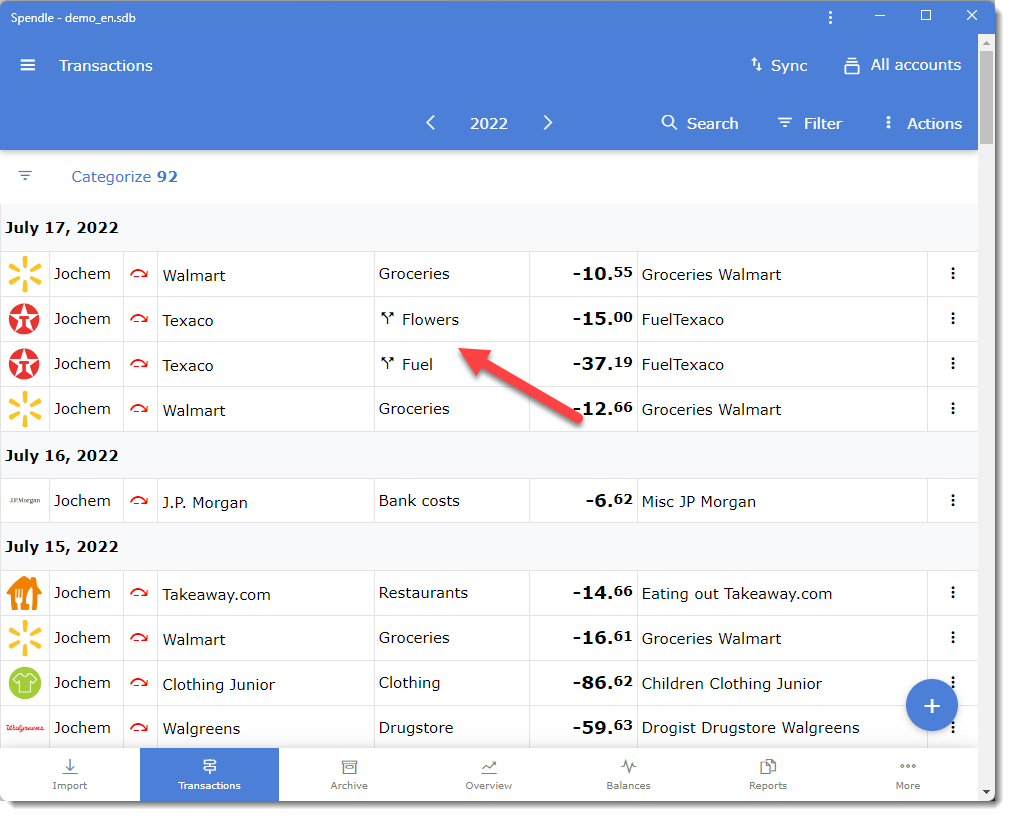Click the Walmart logo on the -16.61 row
Screen dimensions: 1010x816
[x=24, y=638]
